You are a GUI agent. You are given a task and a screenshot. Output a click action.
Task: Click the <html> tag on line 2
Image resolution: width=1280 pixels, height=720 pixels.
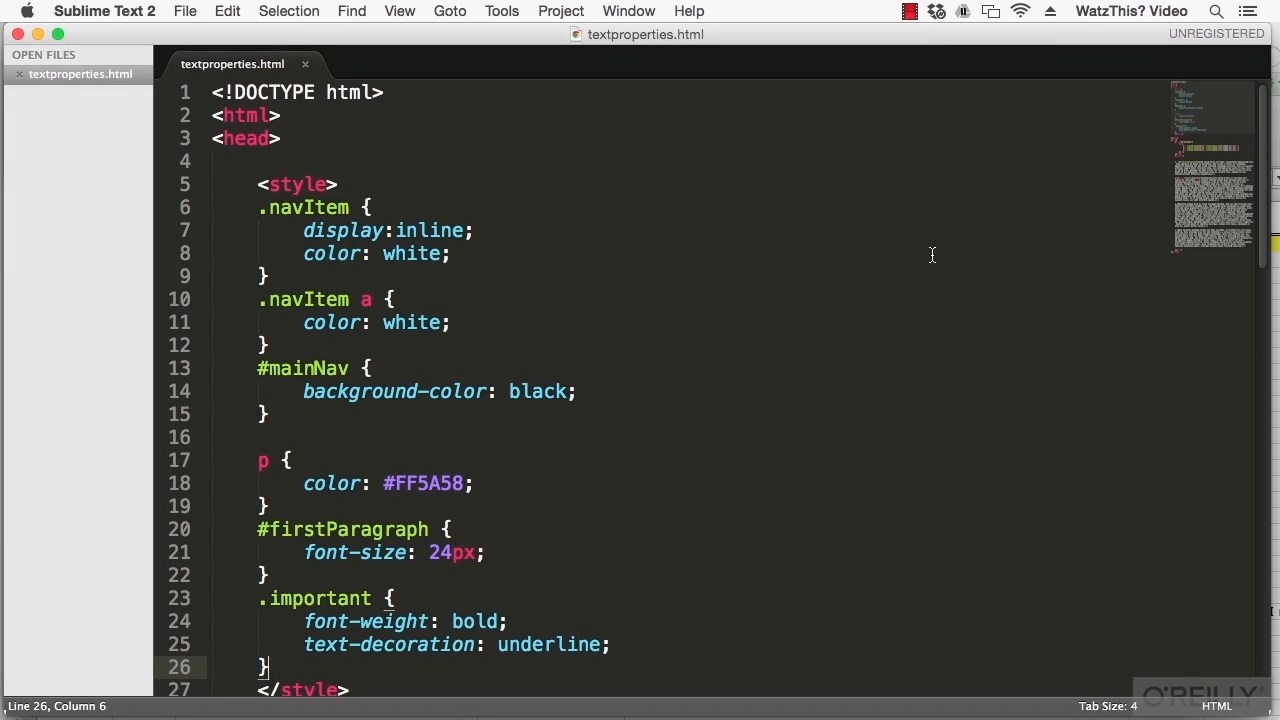[246, 115]
